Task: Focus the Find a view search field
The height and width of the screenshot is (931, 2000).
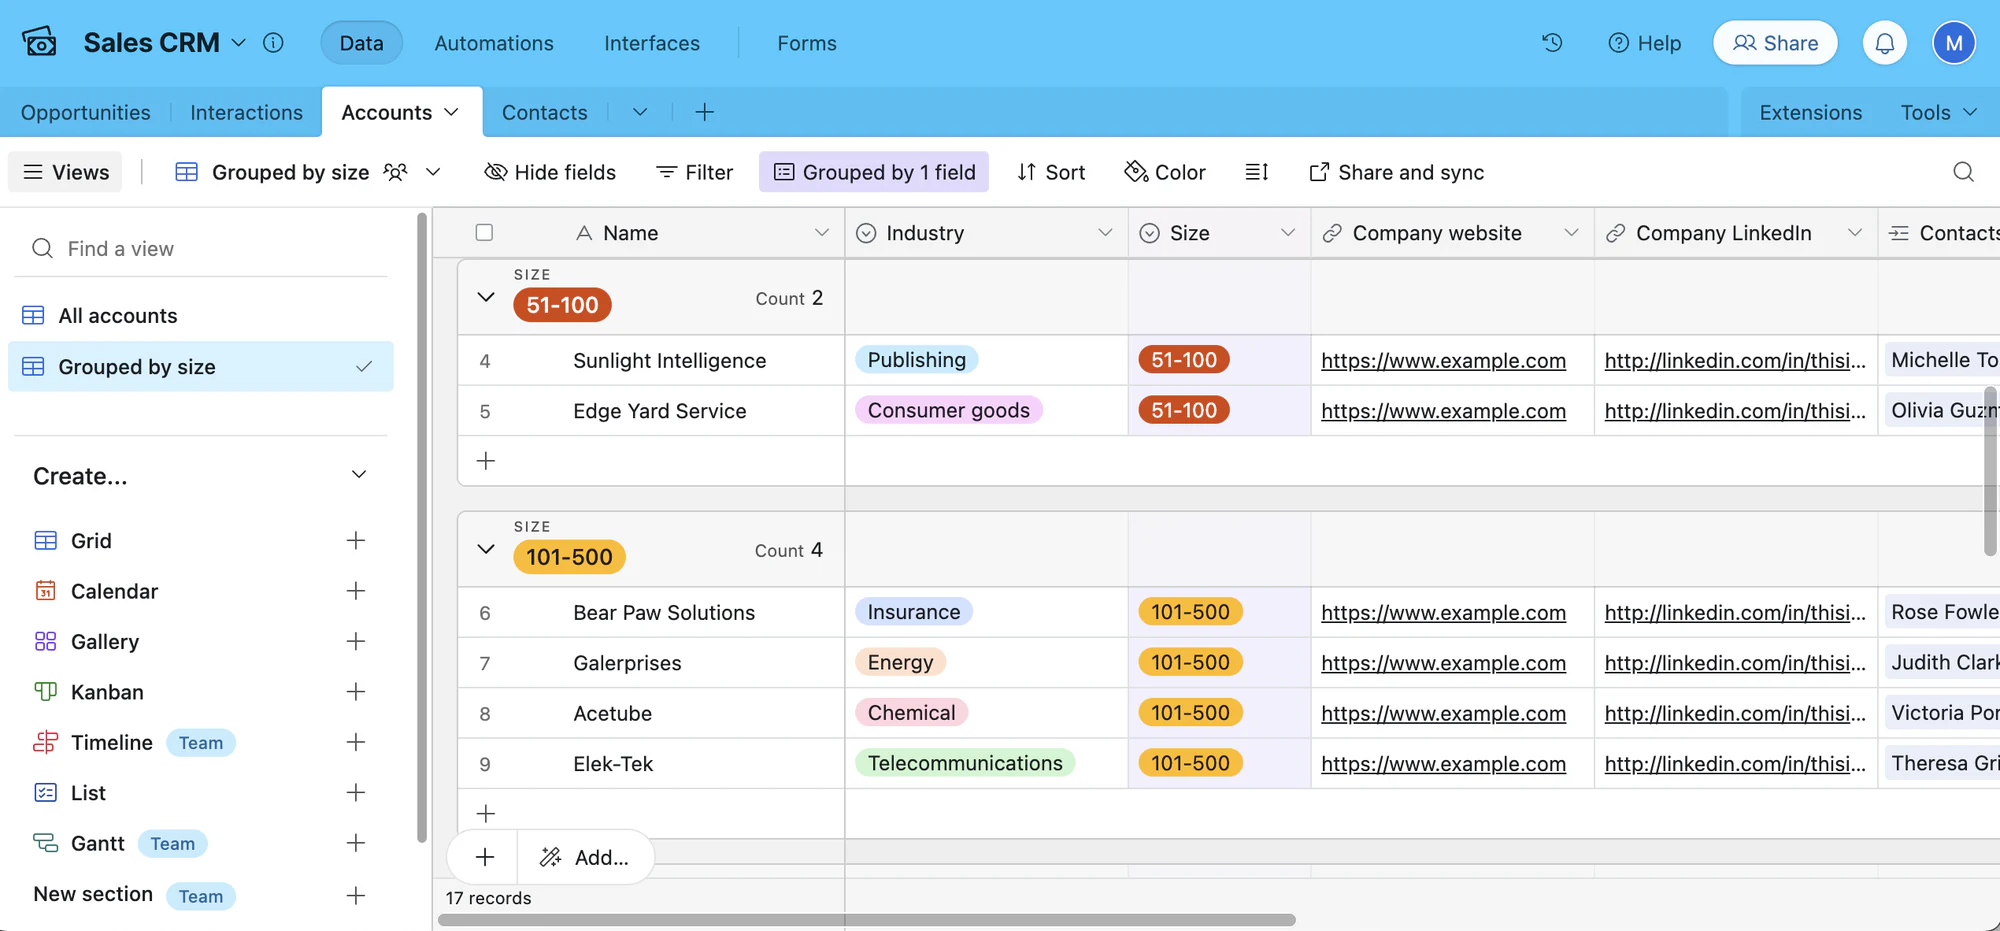Action: (200, 248)
